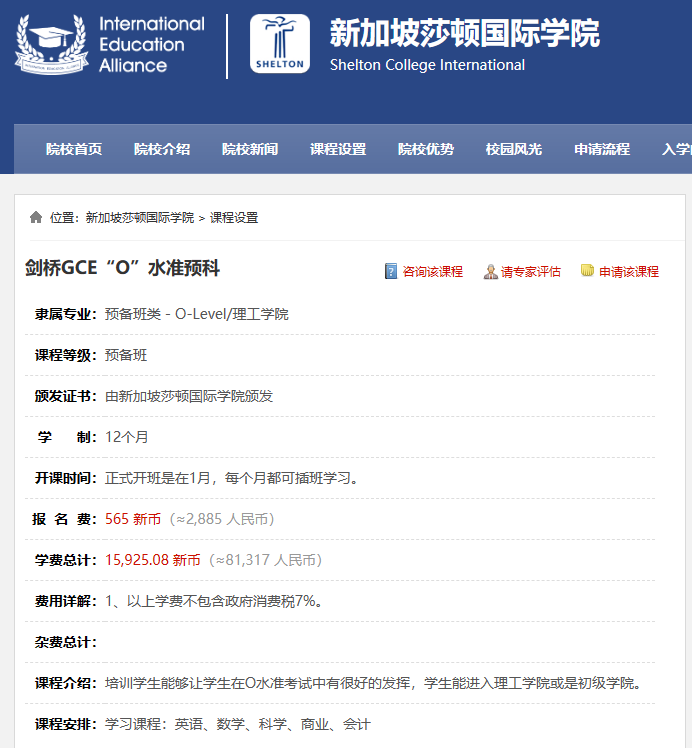The image size is (692, 748).
Task: Click the expert person icon beside 请专家评估
Action: point(490,272)
